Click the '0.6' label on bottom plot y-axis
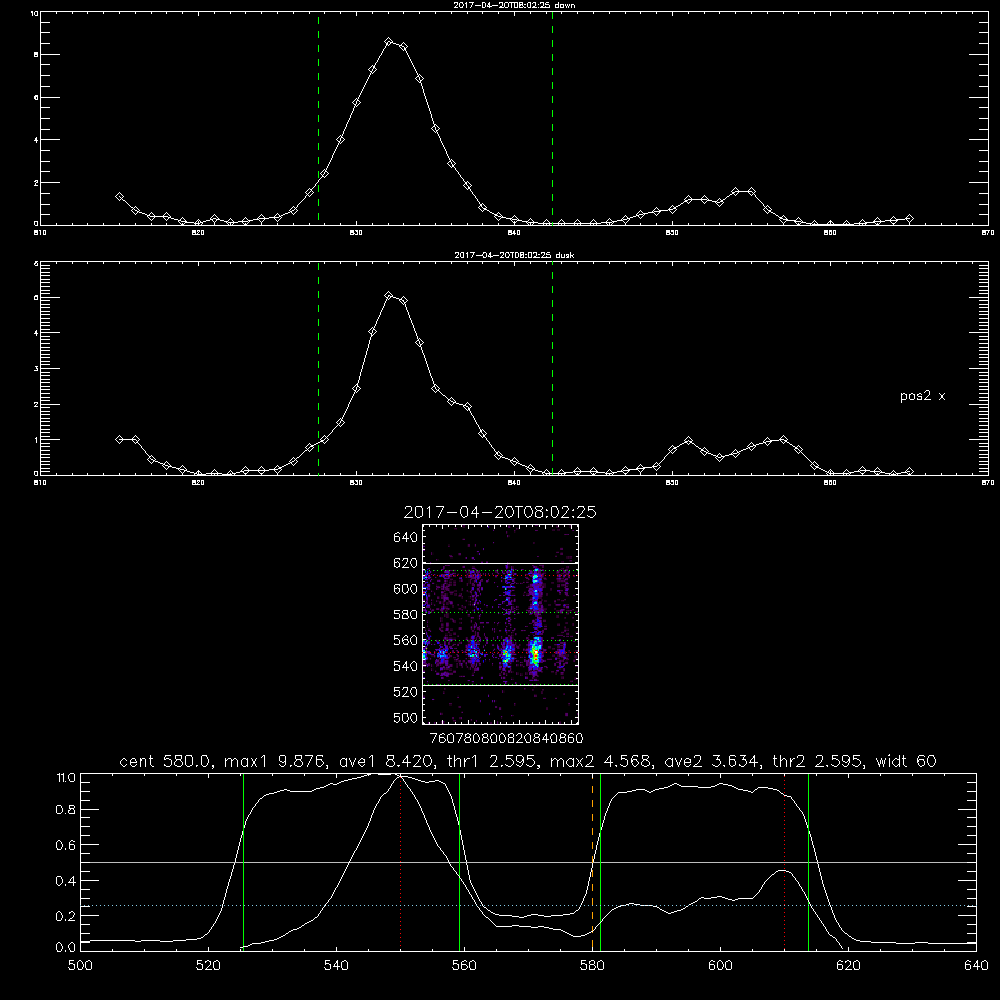Screen dimensions: 1000x1000 click(66, 845)
